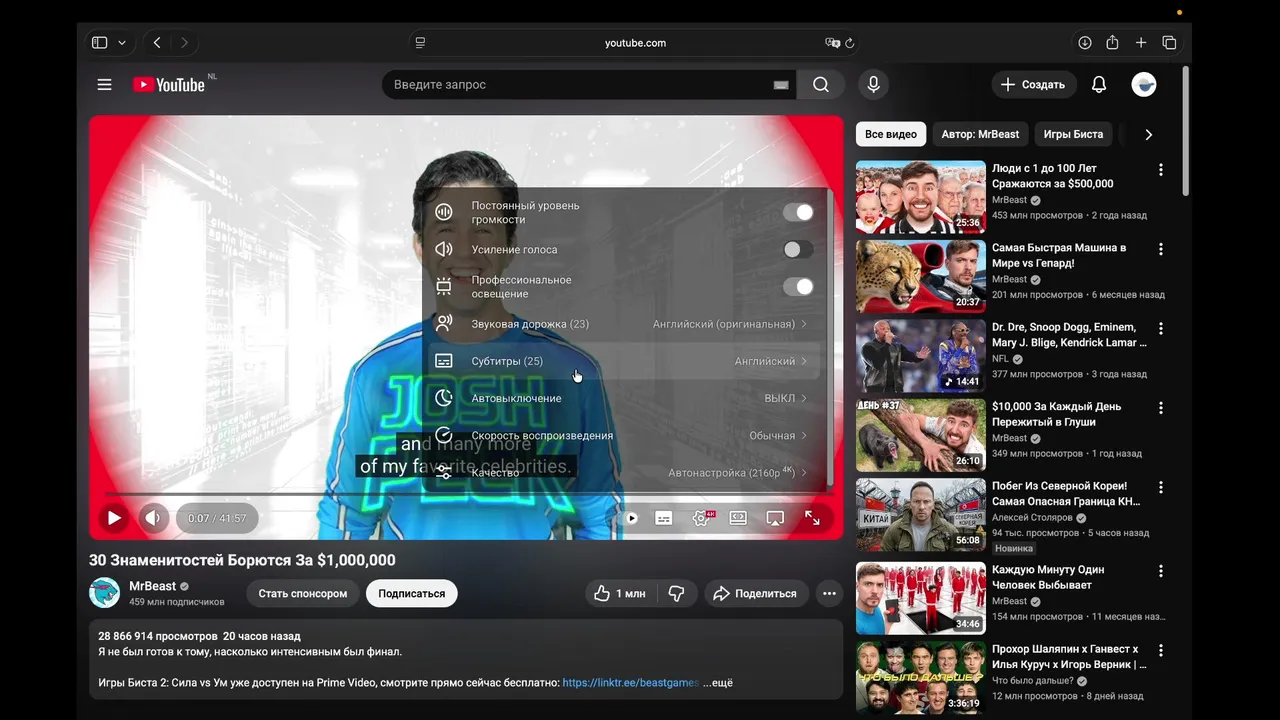
Task: Open 'Звуковая дорожка (23)' submenu
Action: click(626, 324)
